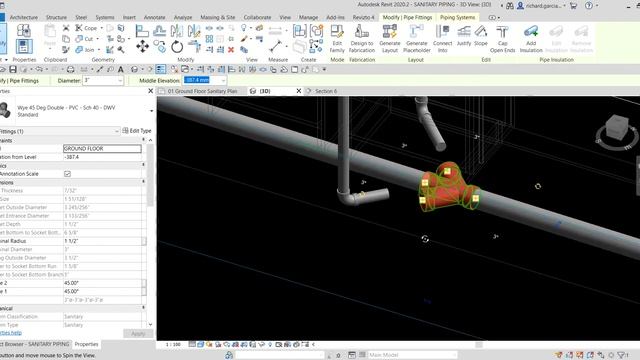Screen dimensions: 640x360
Task: Toggle the Annotation Scale checkbox
Action: 67,174
